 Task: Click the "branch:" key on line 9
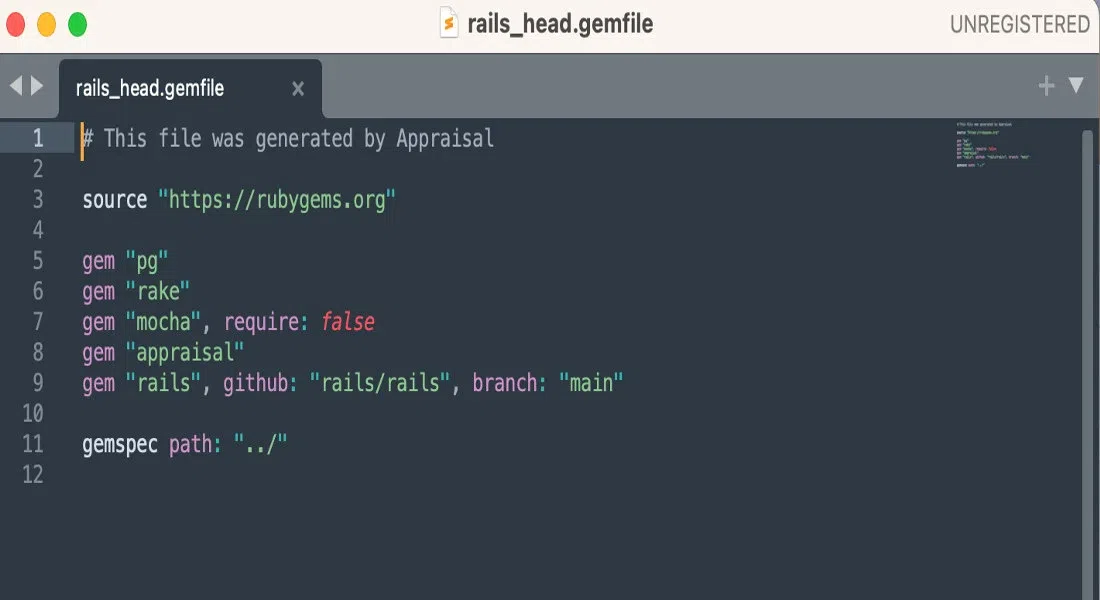tap(509, 383)
